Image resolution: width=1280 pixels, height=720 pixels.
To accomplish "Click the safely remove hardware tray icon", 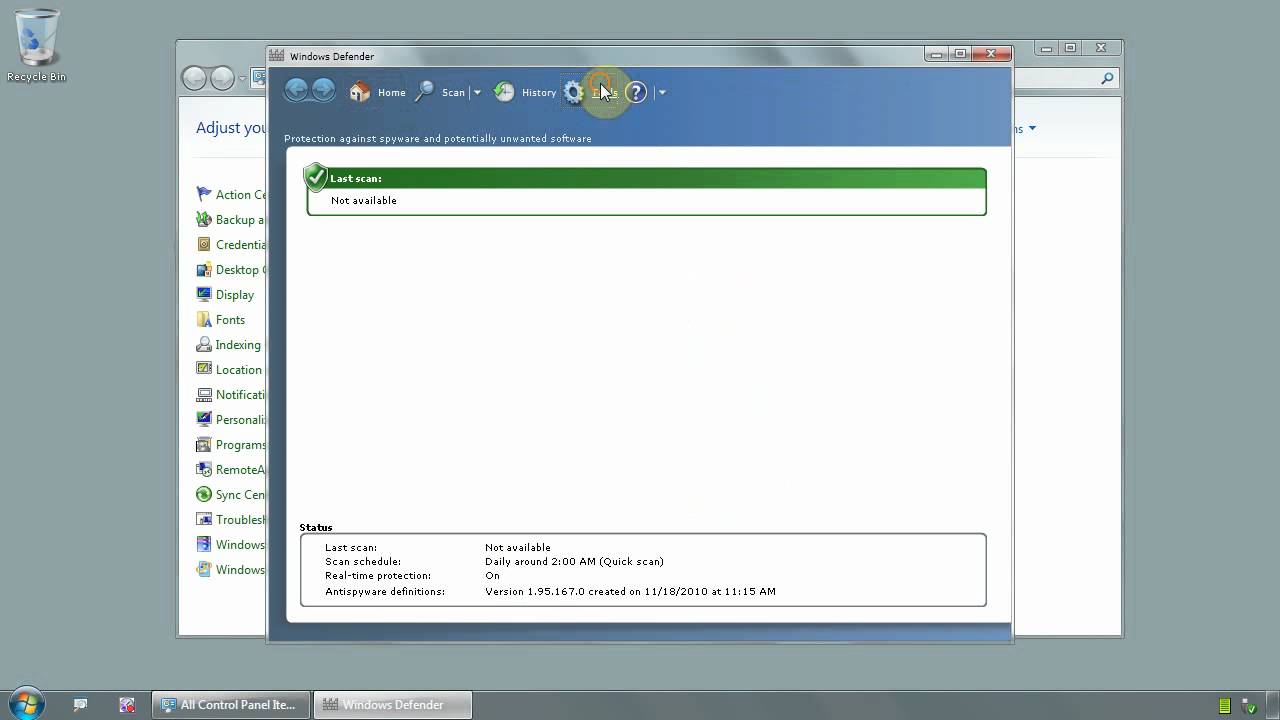I will pyautogui.click(x=1247, y=706).
